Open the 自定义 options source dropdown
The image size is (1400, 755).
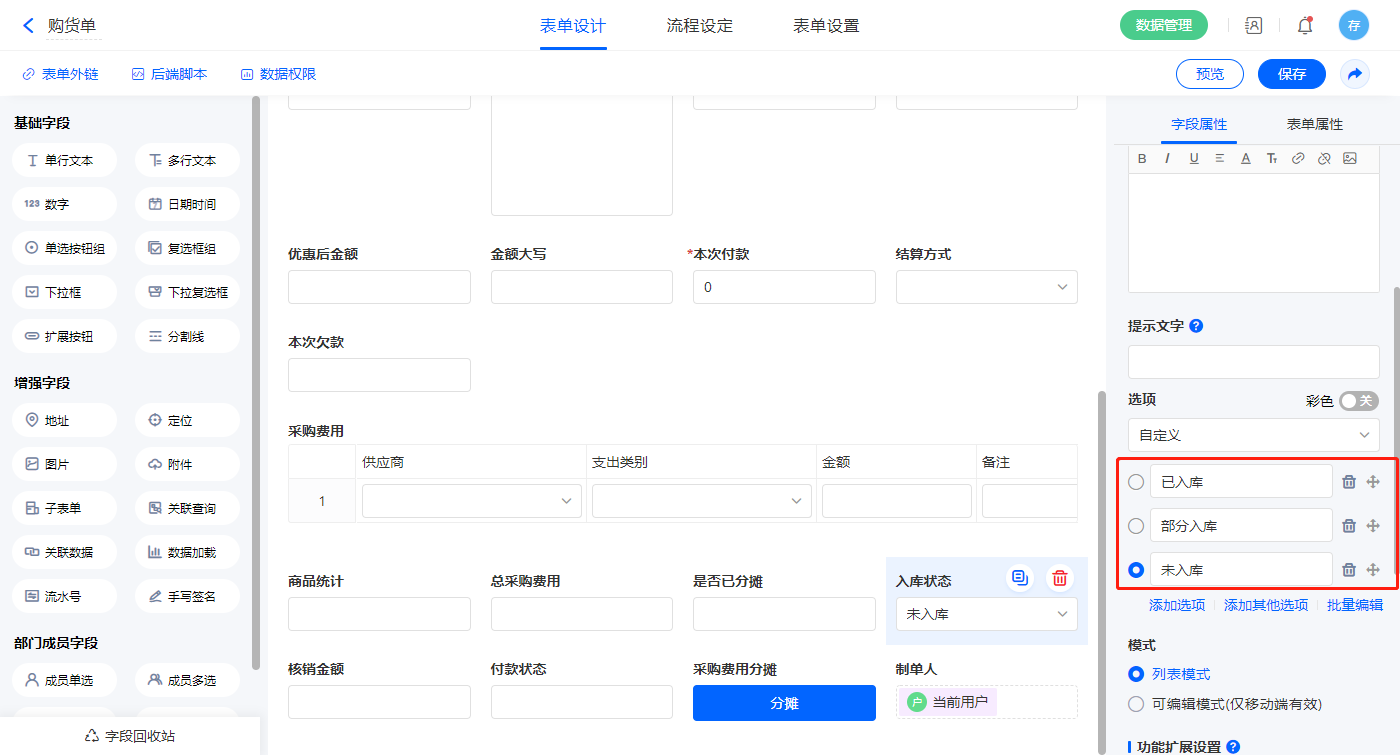1253,435
